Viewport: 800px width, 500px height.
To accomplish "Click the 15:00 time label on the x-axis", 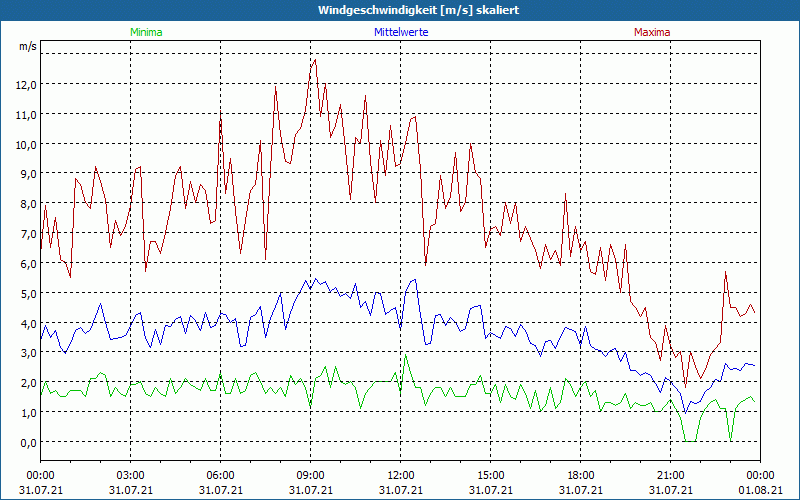I will coord(490,476).
